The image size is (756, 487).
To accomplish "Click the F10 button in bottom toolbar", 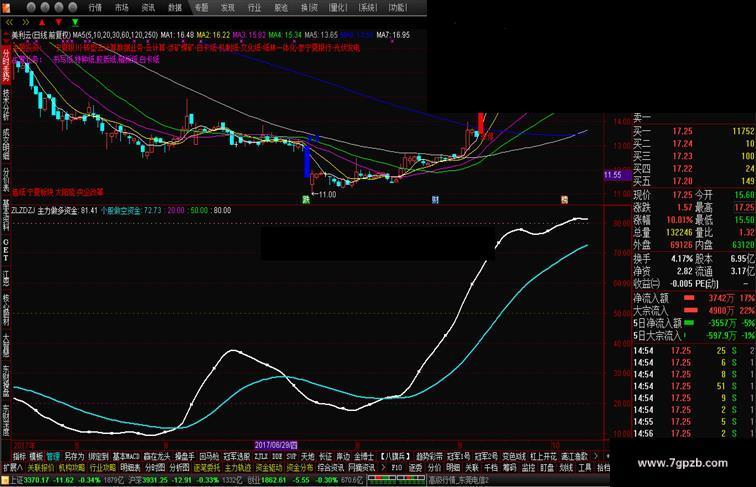I will [397, 468].
